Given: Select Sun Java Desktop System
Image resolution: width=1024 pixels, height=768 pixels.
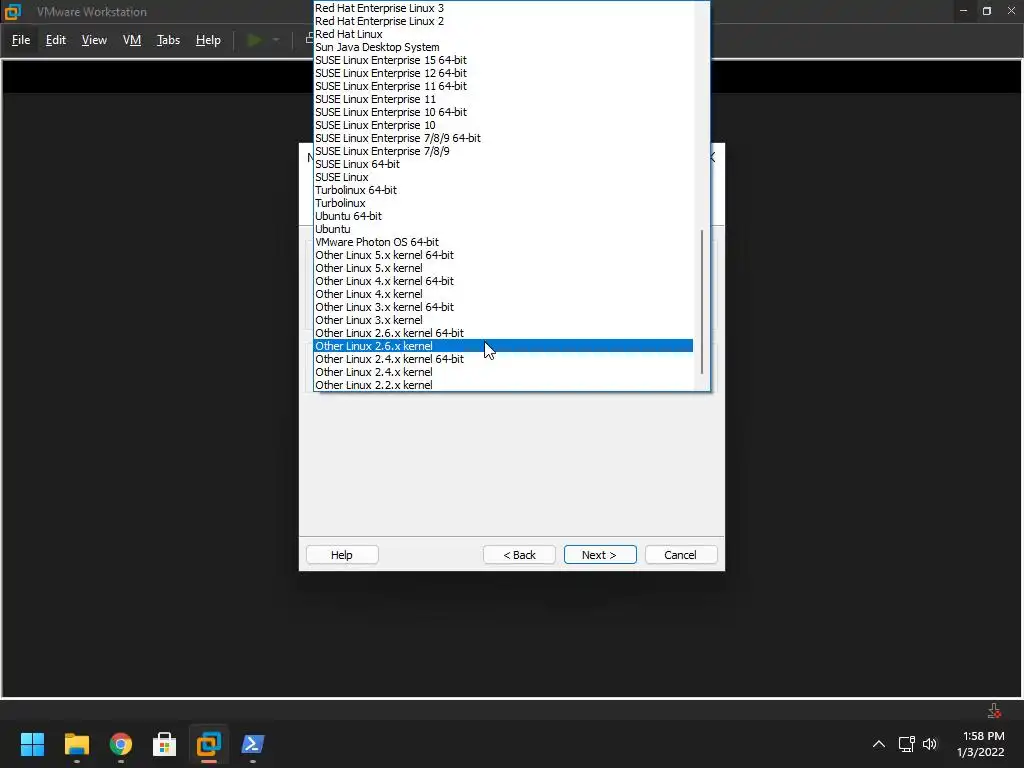Looking at the screenshot, I should pyautogui.click(x=503, y=47).
